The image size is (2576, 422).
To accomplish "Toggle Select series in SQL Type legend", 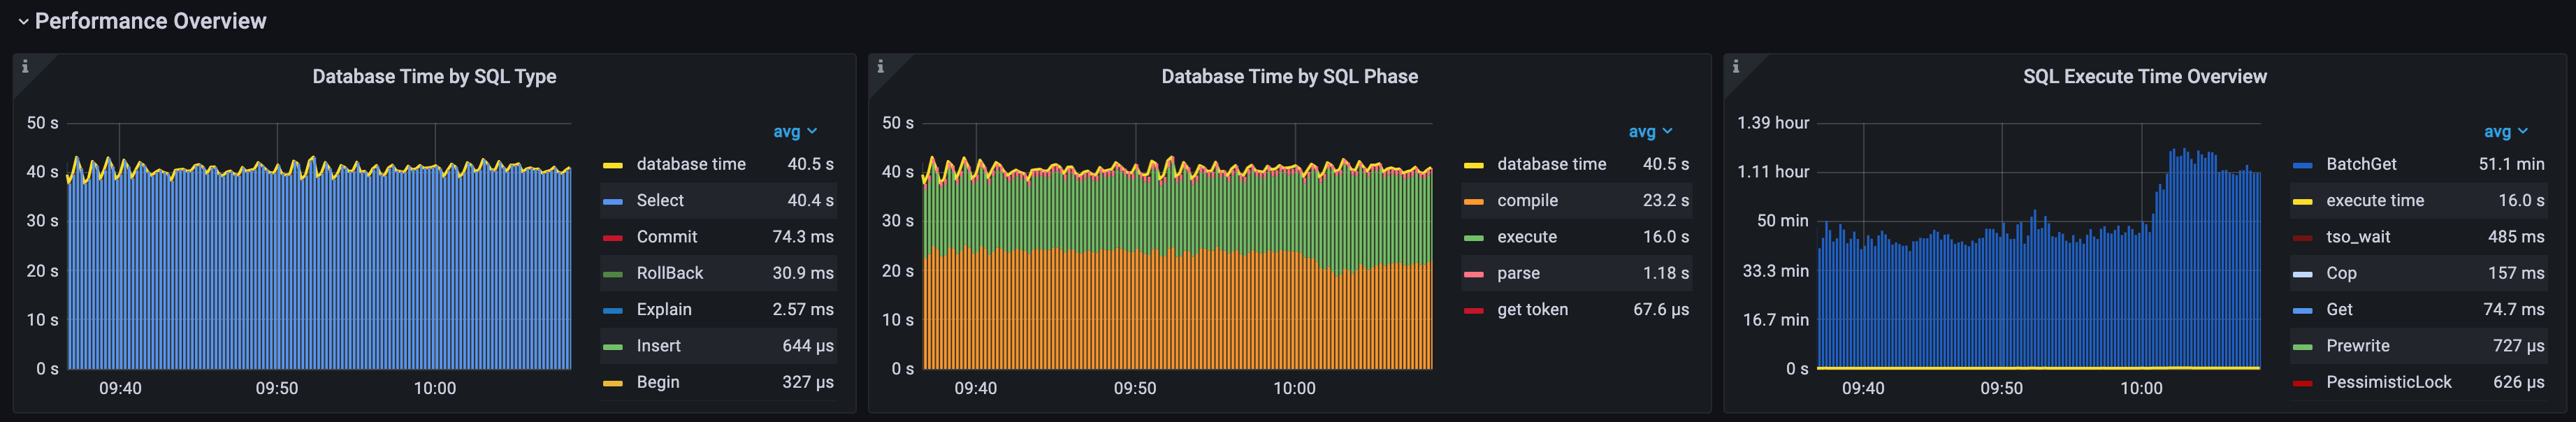I will [x=660, y=200].
